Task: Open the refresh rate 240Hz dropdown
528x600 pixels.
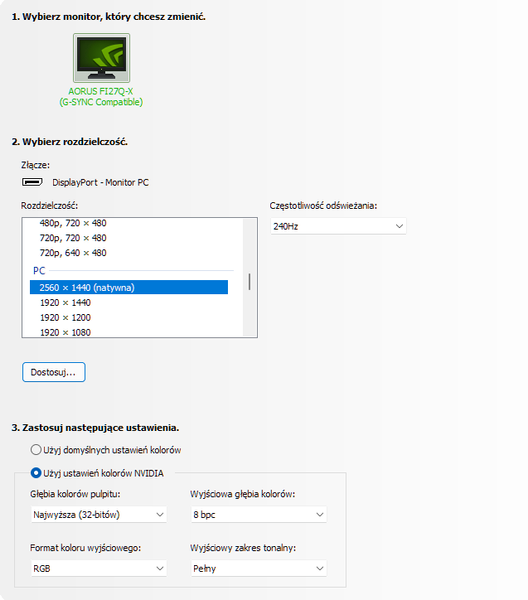Action: click(x=338, y=226)
